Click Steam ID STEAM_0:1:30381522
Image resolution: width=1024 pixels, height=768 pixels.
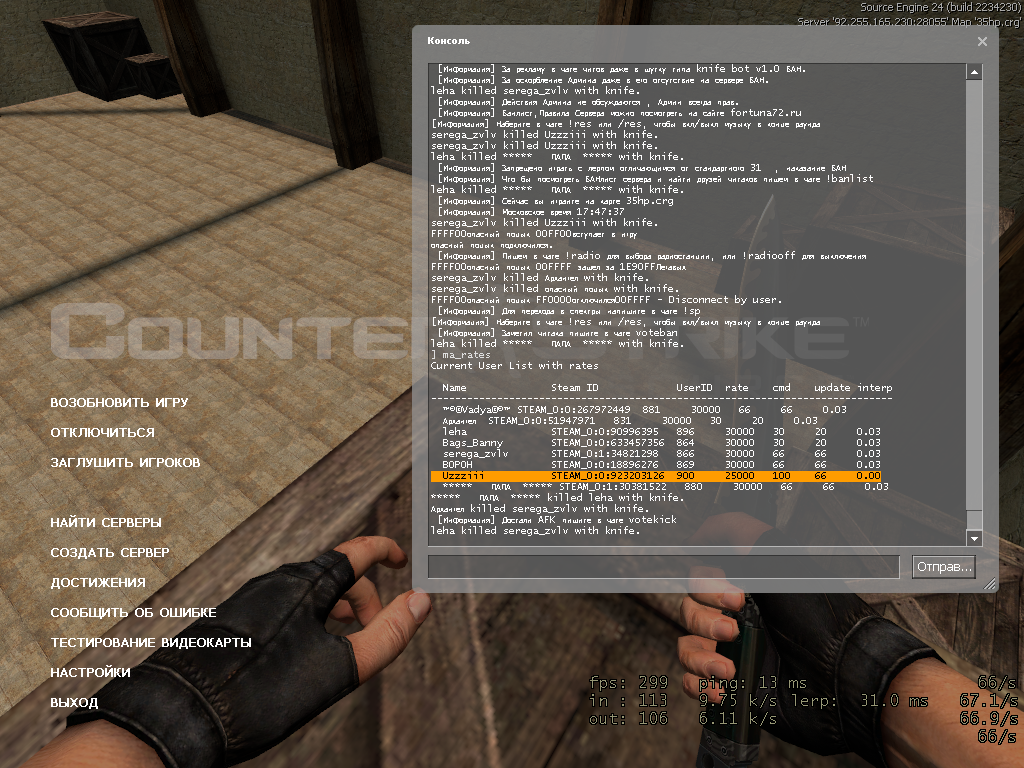[x=613, y=487]
